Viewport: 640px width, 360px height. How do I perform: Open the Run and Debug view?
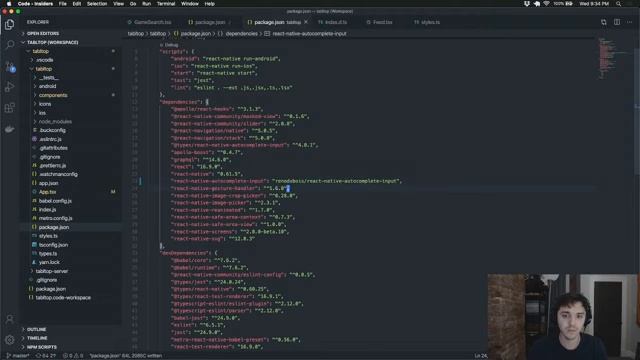(9, 87)
